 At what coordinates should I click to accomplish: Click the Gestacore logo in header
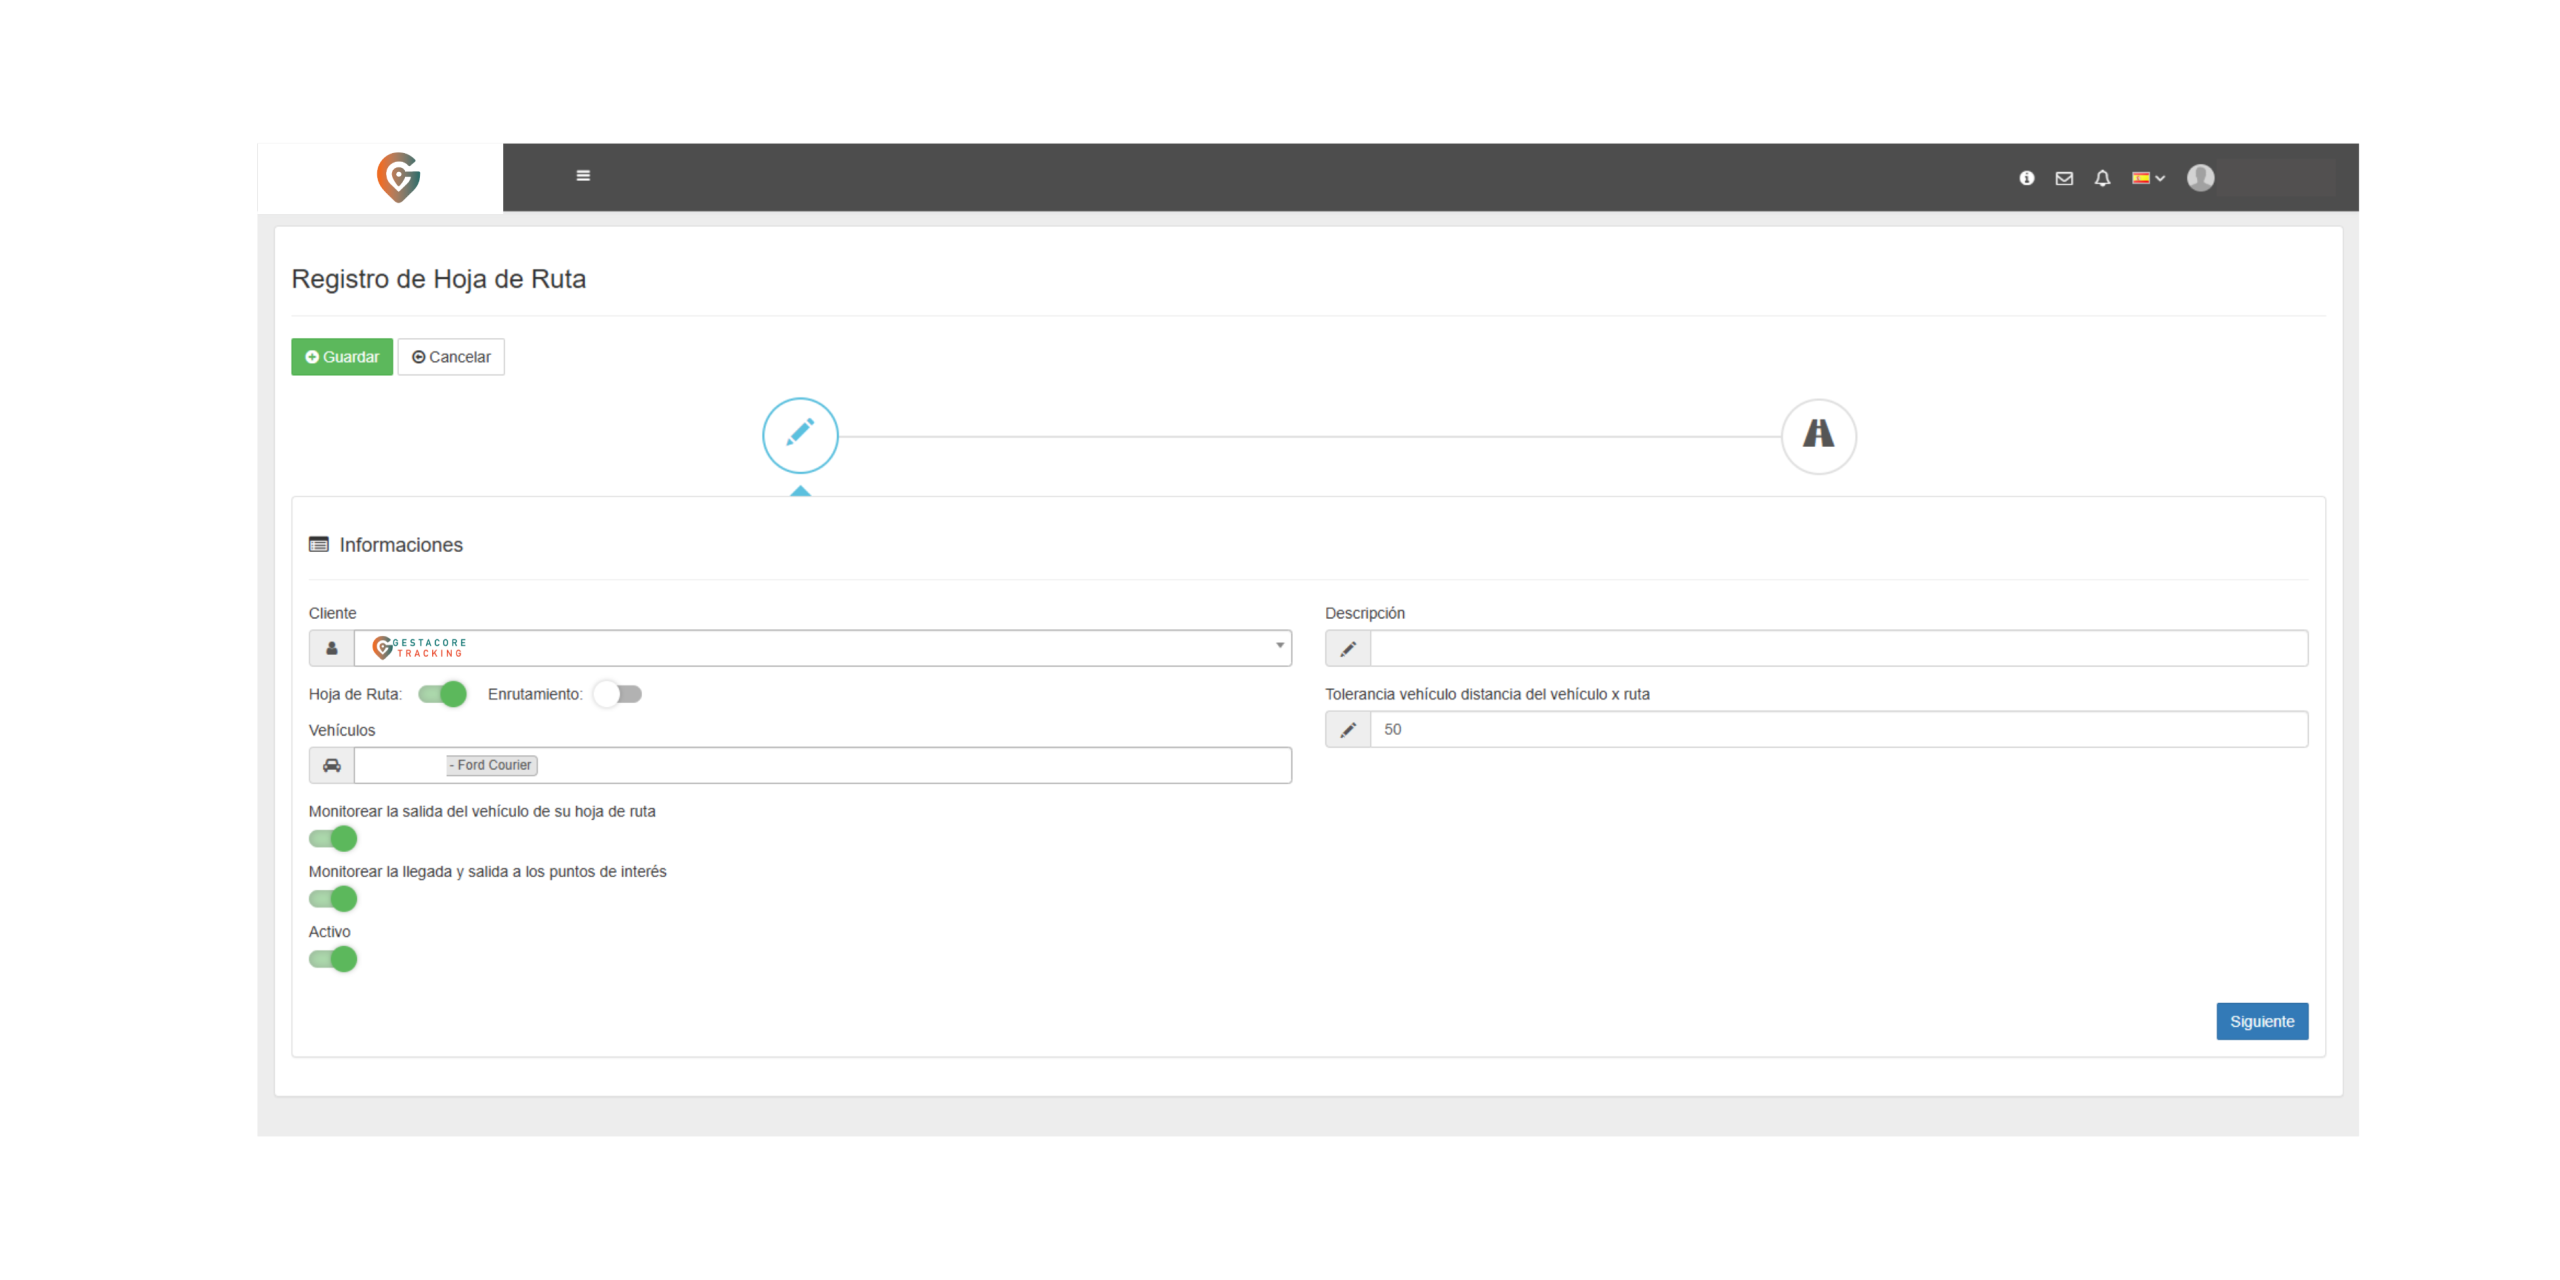click(398, 177)
